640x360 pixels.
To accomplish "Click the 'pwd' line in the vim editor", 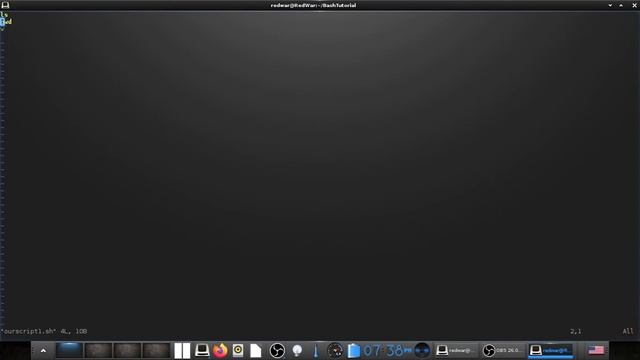I will (x=6, y=22).
